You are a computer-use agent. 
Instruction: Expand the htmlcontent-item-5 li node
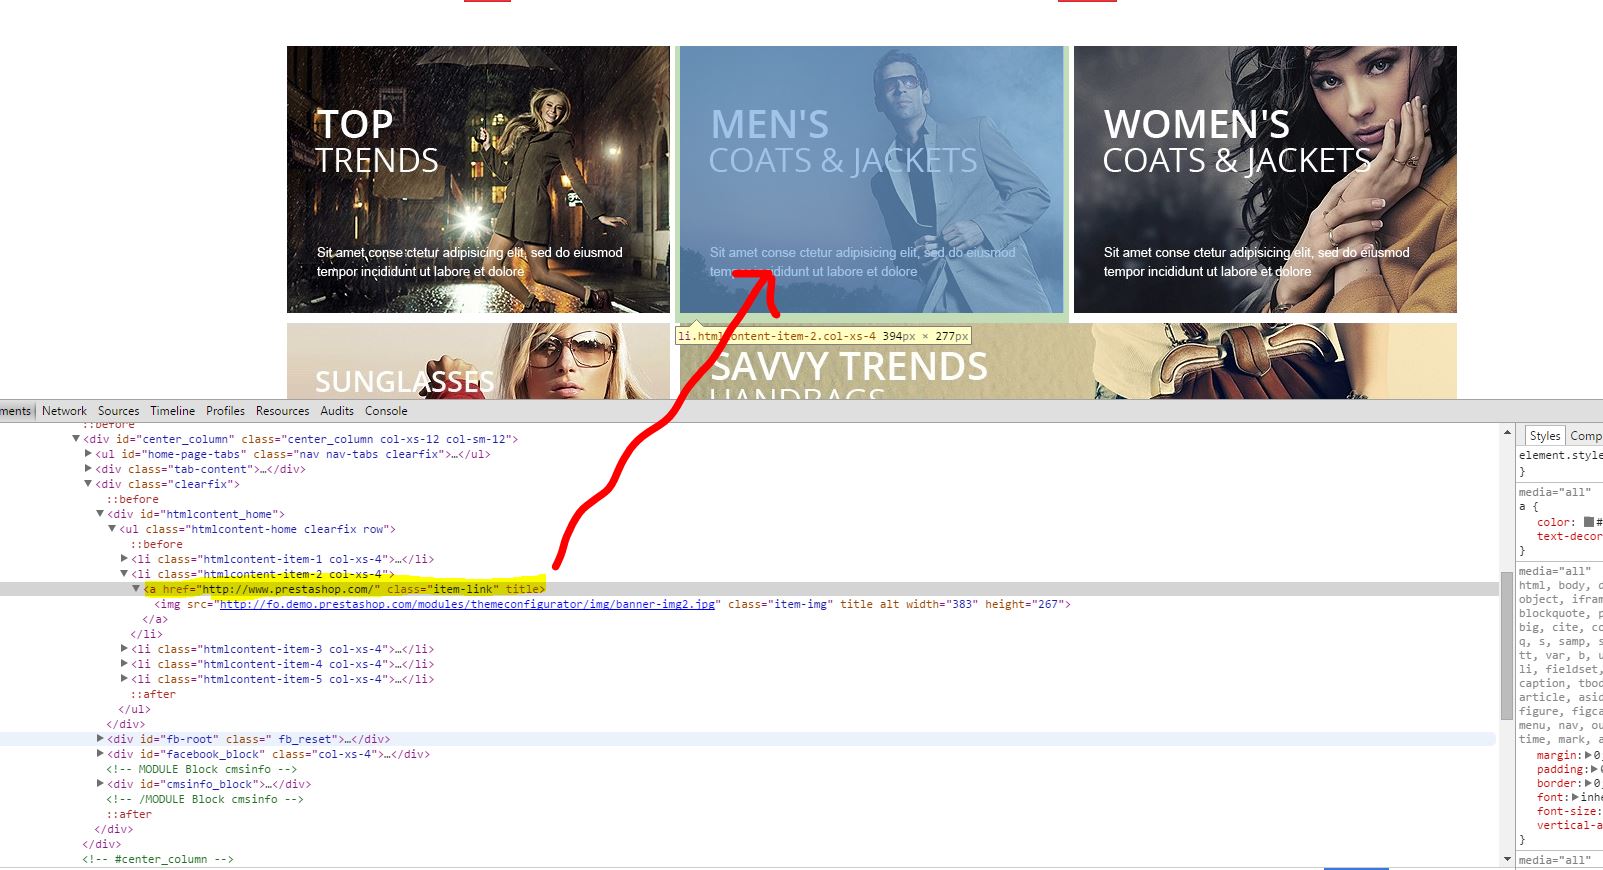[x=124, y=679]
